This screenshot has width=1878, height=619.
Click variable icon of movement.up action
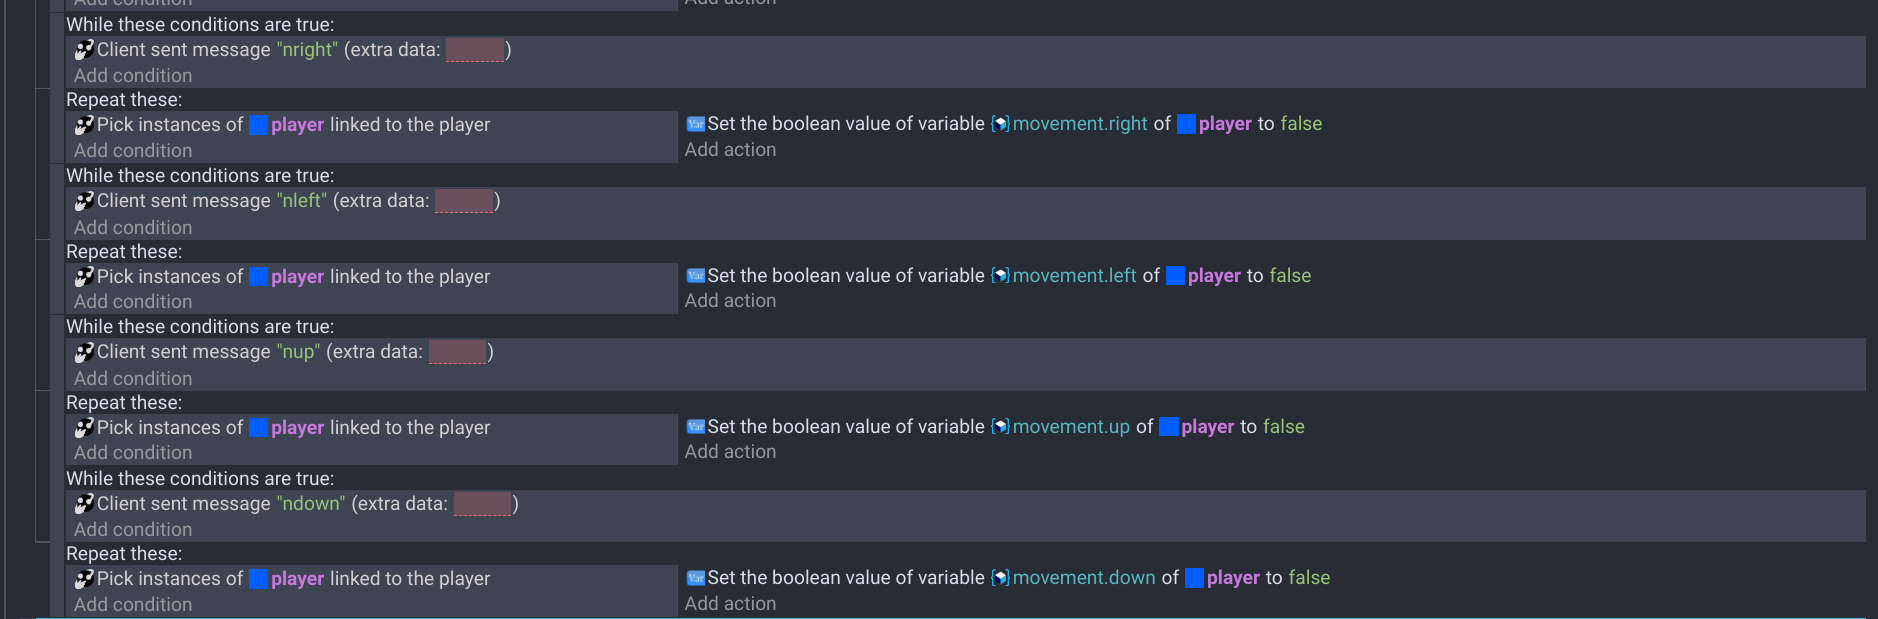(696, 427)
